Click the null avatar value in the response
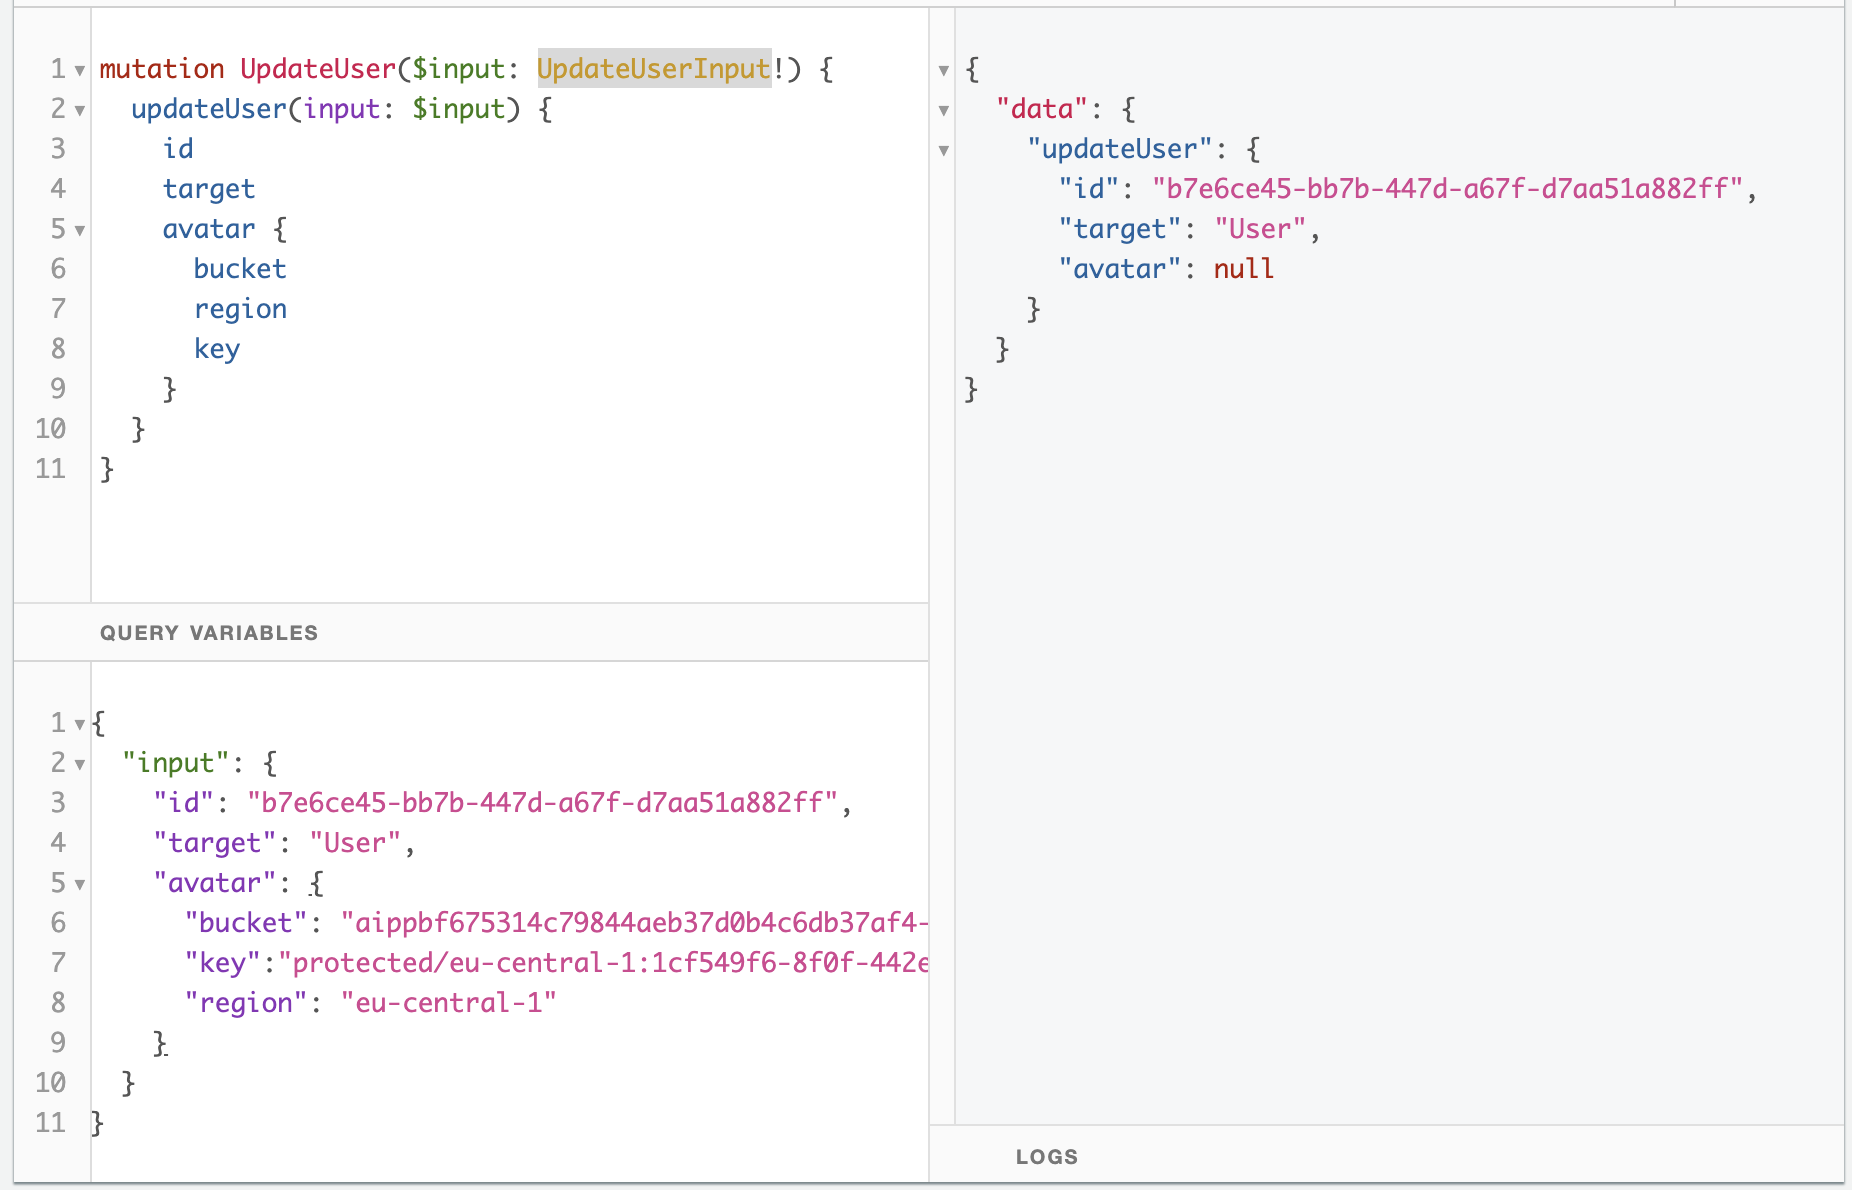Viewport: 1852px width, 1190px height. pos(1243,268)
